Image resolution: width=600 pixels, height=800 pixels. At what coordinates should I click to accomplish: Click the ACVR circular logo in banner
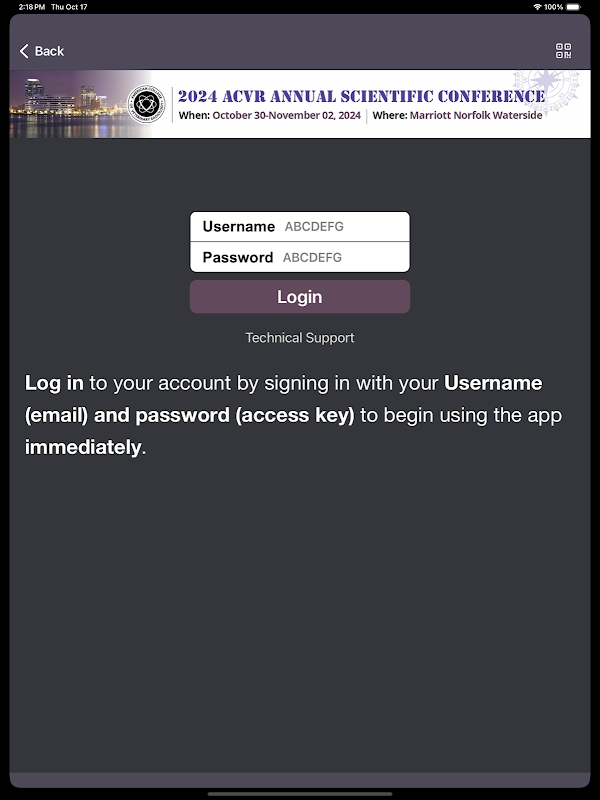[x=146, y=104]
